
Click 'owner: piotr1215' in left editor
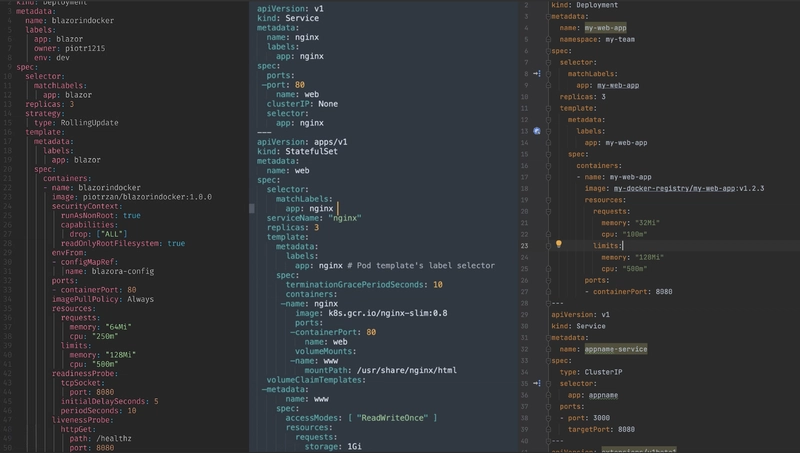(69, 48)
